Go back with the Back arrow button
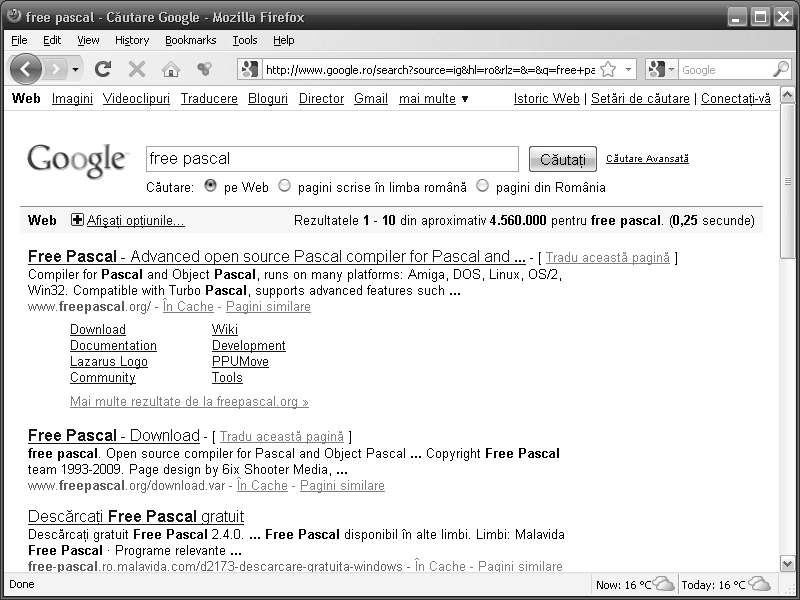800x600 pixels. pos(25,69)
